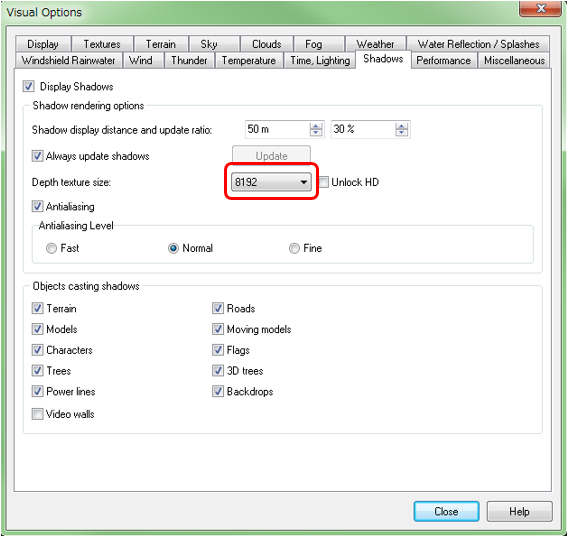Viewport: 567px width, 536px height.
Task: Click the Update shadows button
Action: click(271, 156)
